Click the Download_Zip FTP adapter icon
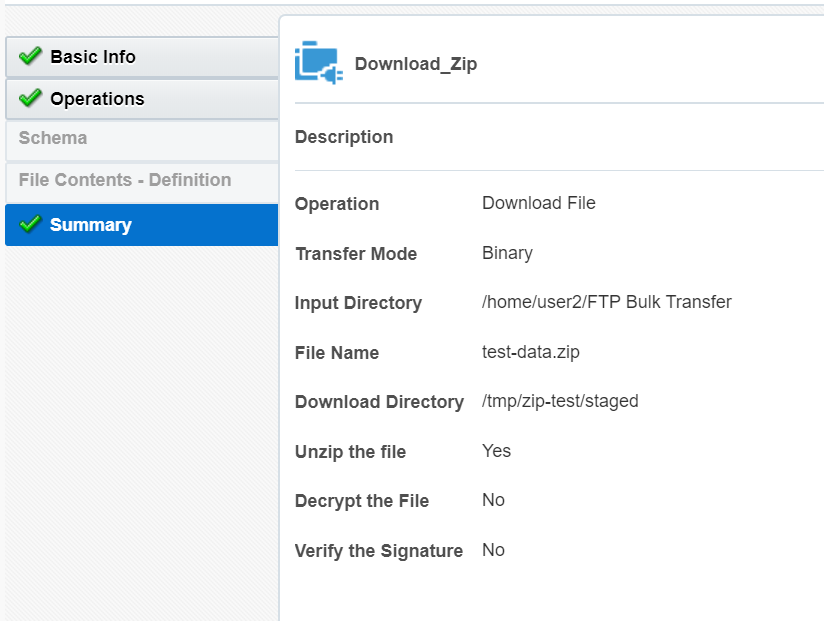This screenshot has height=621, width=824. click(317, 63)
